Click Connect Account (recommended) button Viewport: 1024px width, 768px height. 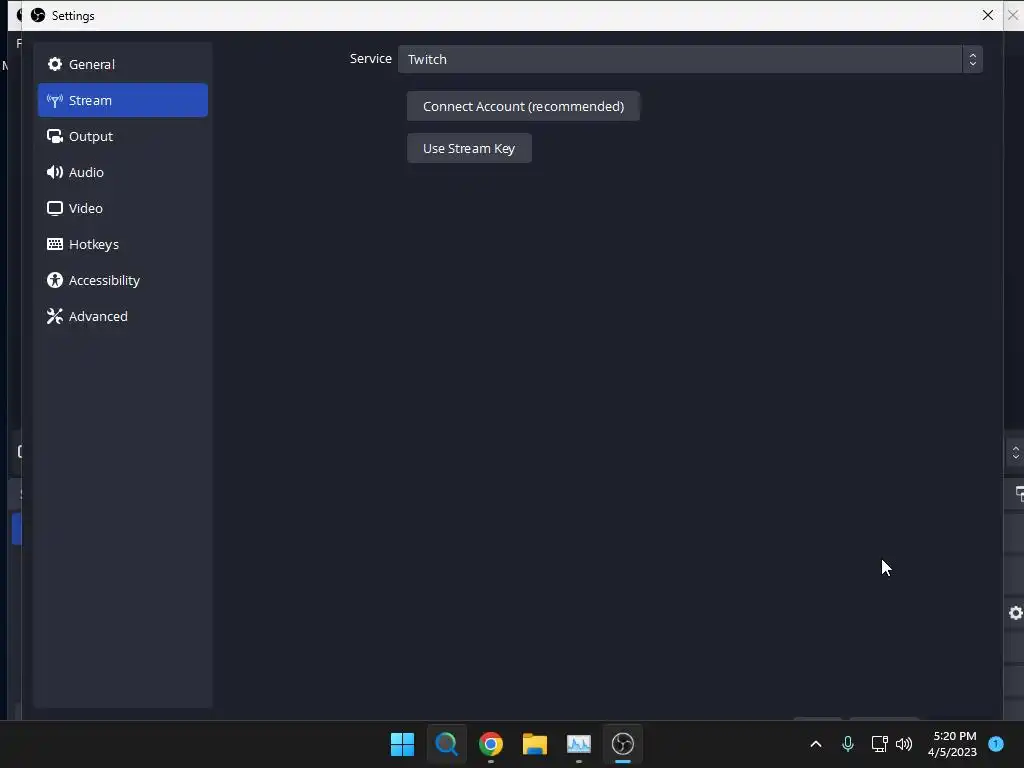[523, 106]
